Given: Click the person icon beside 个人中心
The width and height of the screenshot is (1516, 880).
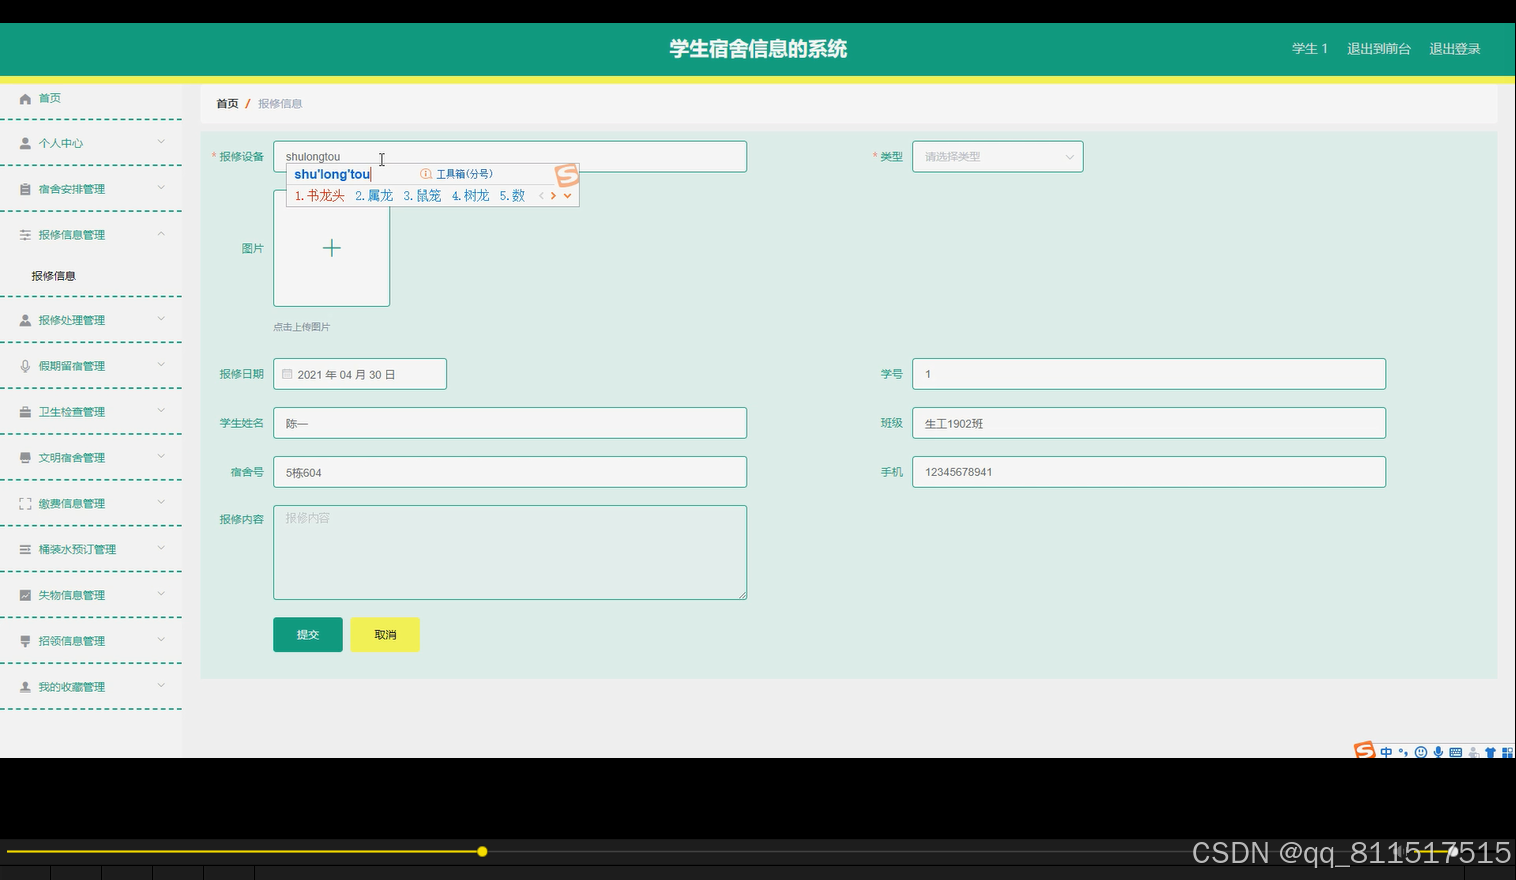Looking at the screenshot, I should [x=25, y=143].
